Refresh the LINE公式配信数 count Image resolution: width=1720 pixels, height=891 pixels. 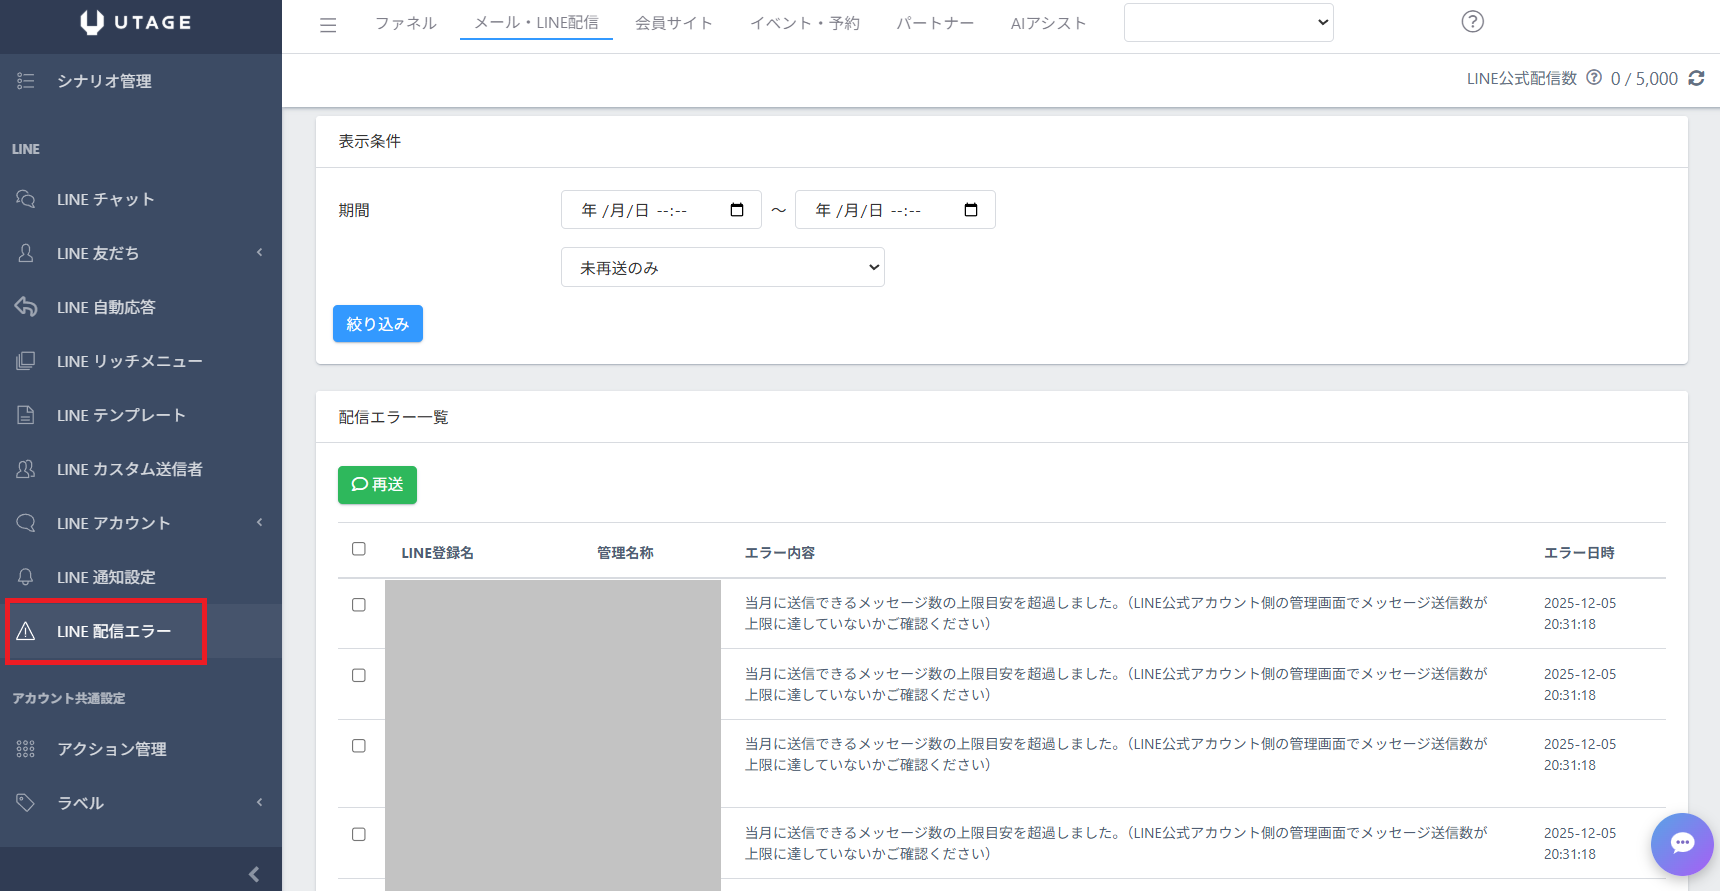point(1696,78)
